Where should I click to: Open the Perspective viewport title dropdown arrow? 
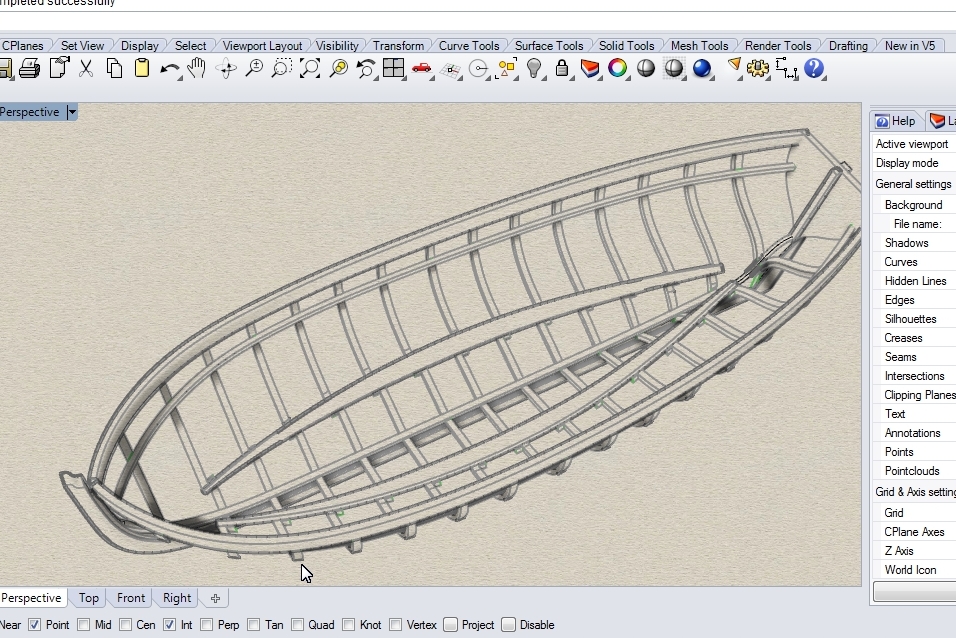(72, 112)
